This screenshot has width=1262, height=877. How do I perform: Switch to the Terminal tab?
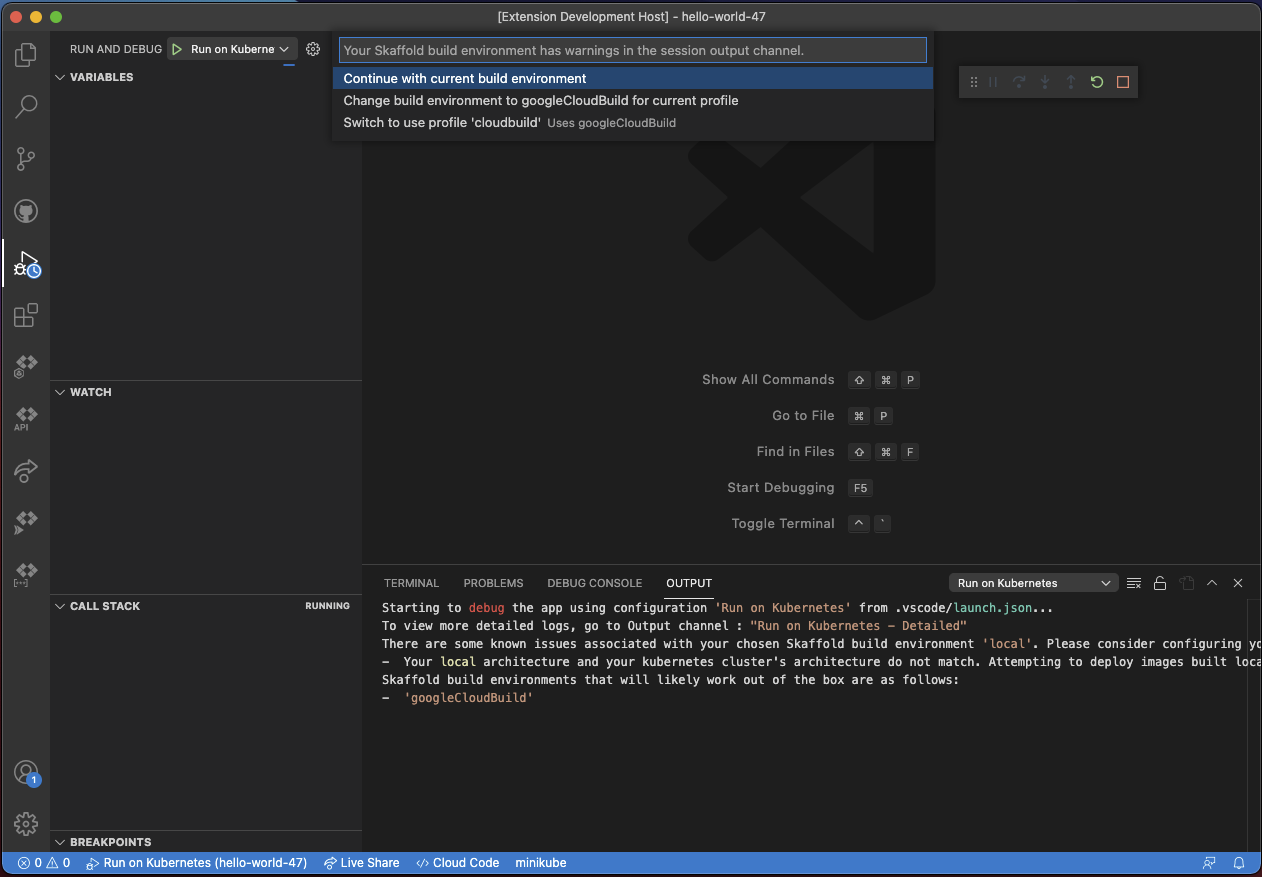(x=411, y=583)
